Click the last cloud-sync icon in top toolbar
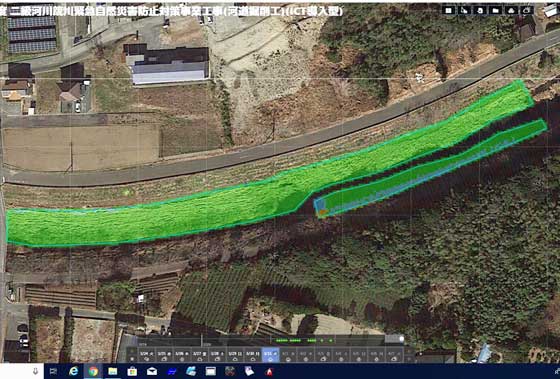The width and height of the screenshot is (560, 379). pyautogui.click(x=526, y=10)
